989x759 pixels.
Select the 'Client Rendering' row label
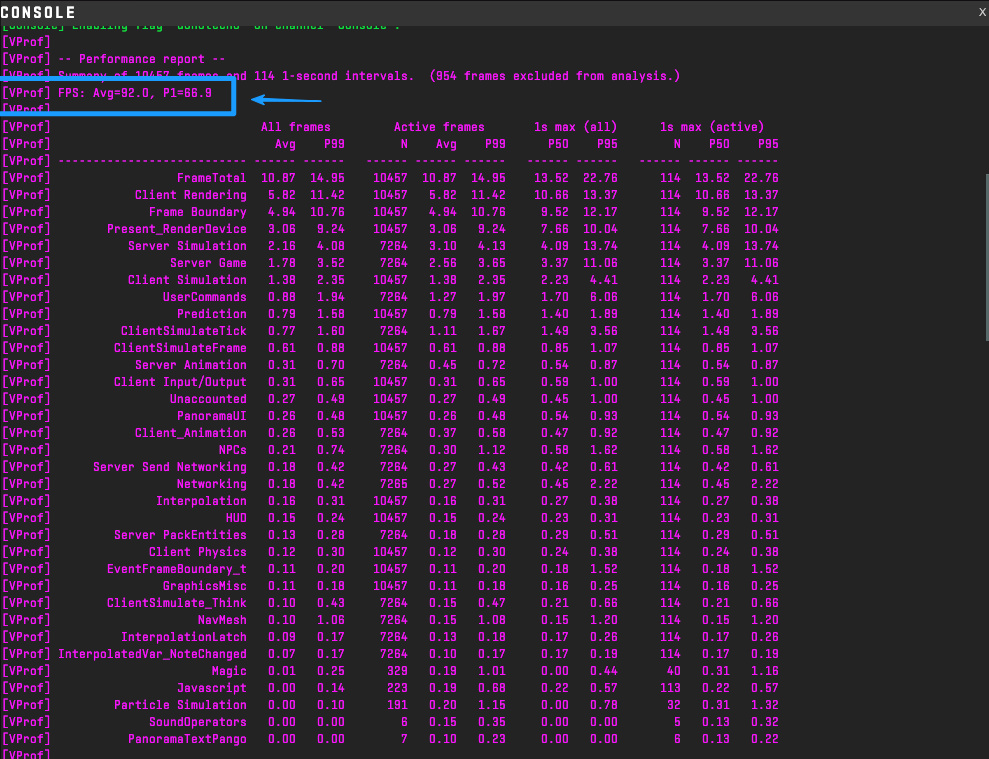tap(190, 196)
